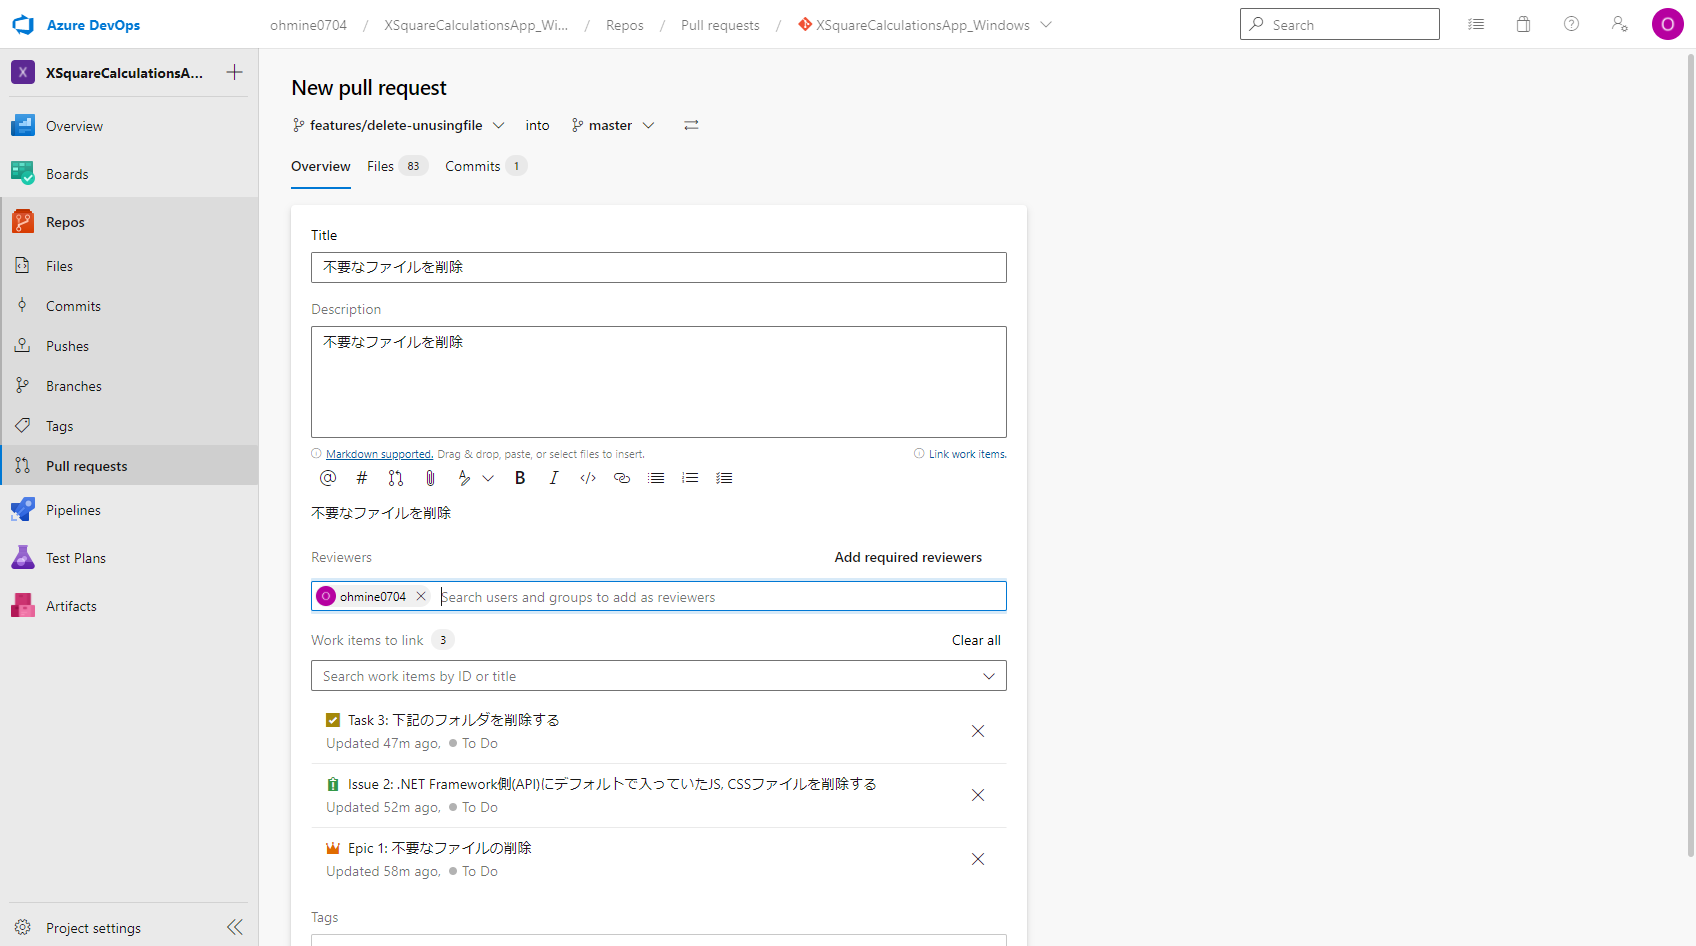This screenshot has width=1696, height=946.
Task: Insert a # work item reference
Action: [362, 478]
